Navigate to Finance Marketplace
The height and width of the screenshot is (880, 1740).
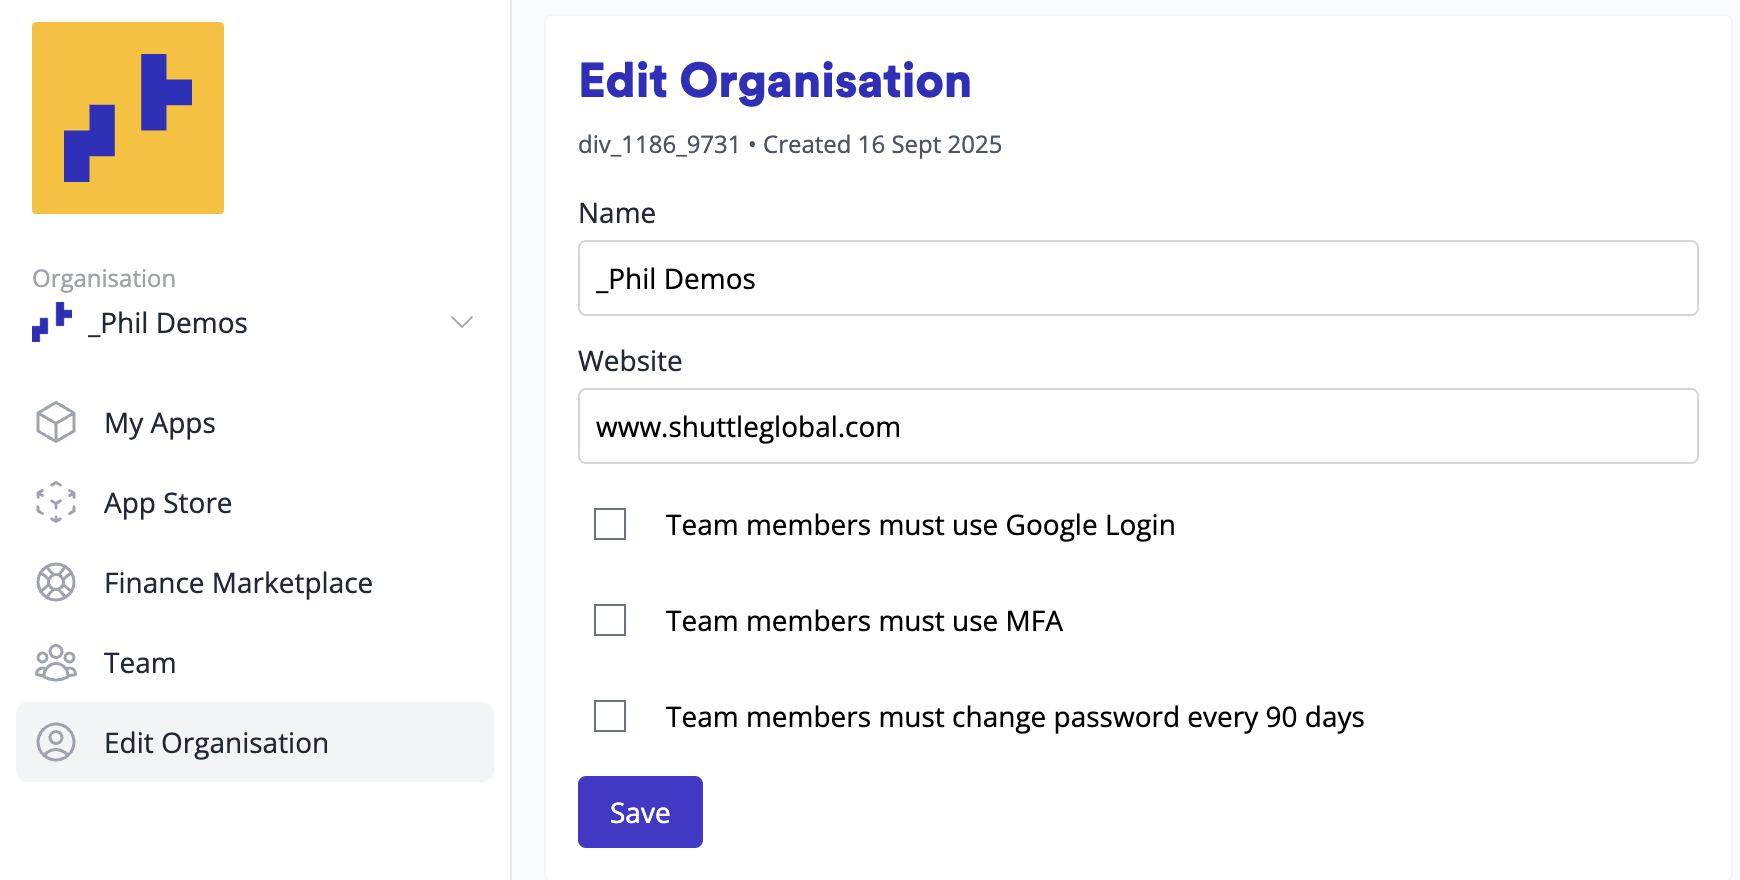(238, 583)
